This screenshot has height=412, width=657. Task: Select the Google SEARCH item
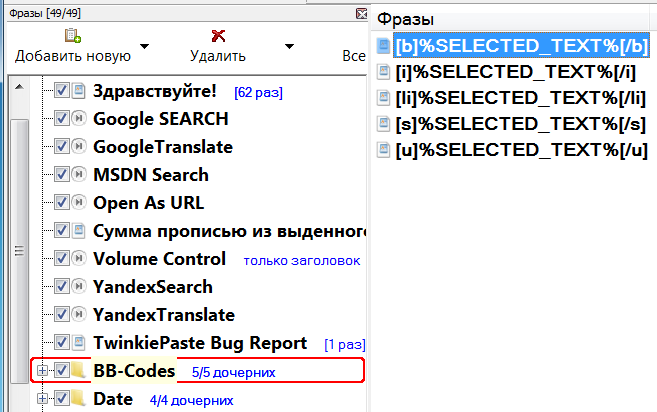pos(160,119)
